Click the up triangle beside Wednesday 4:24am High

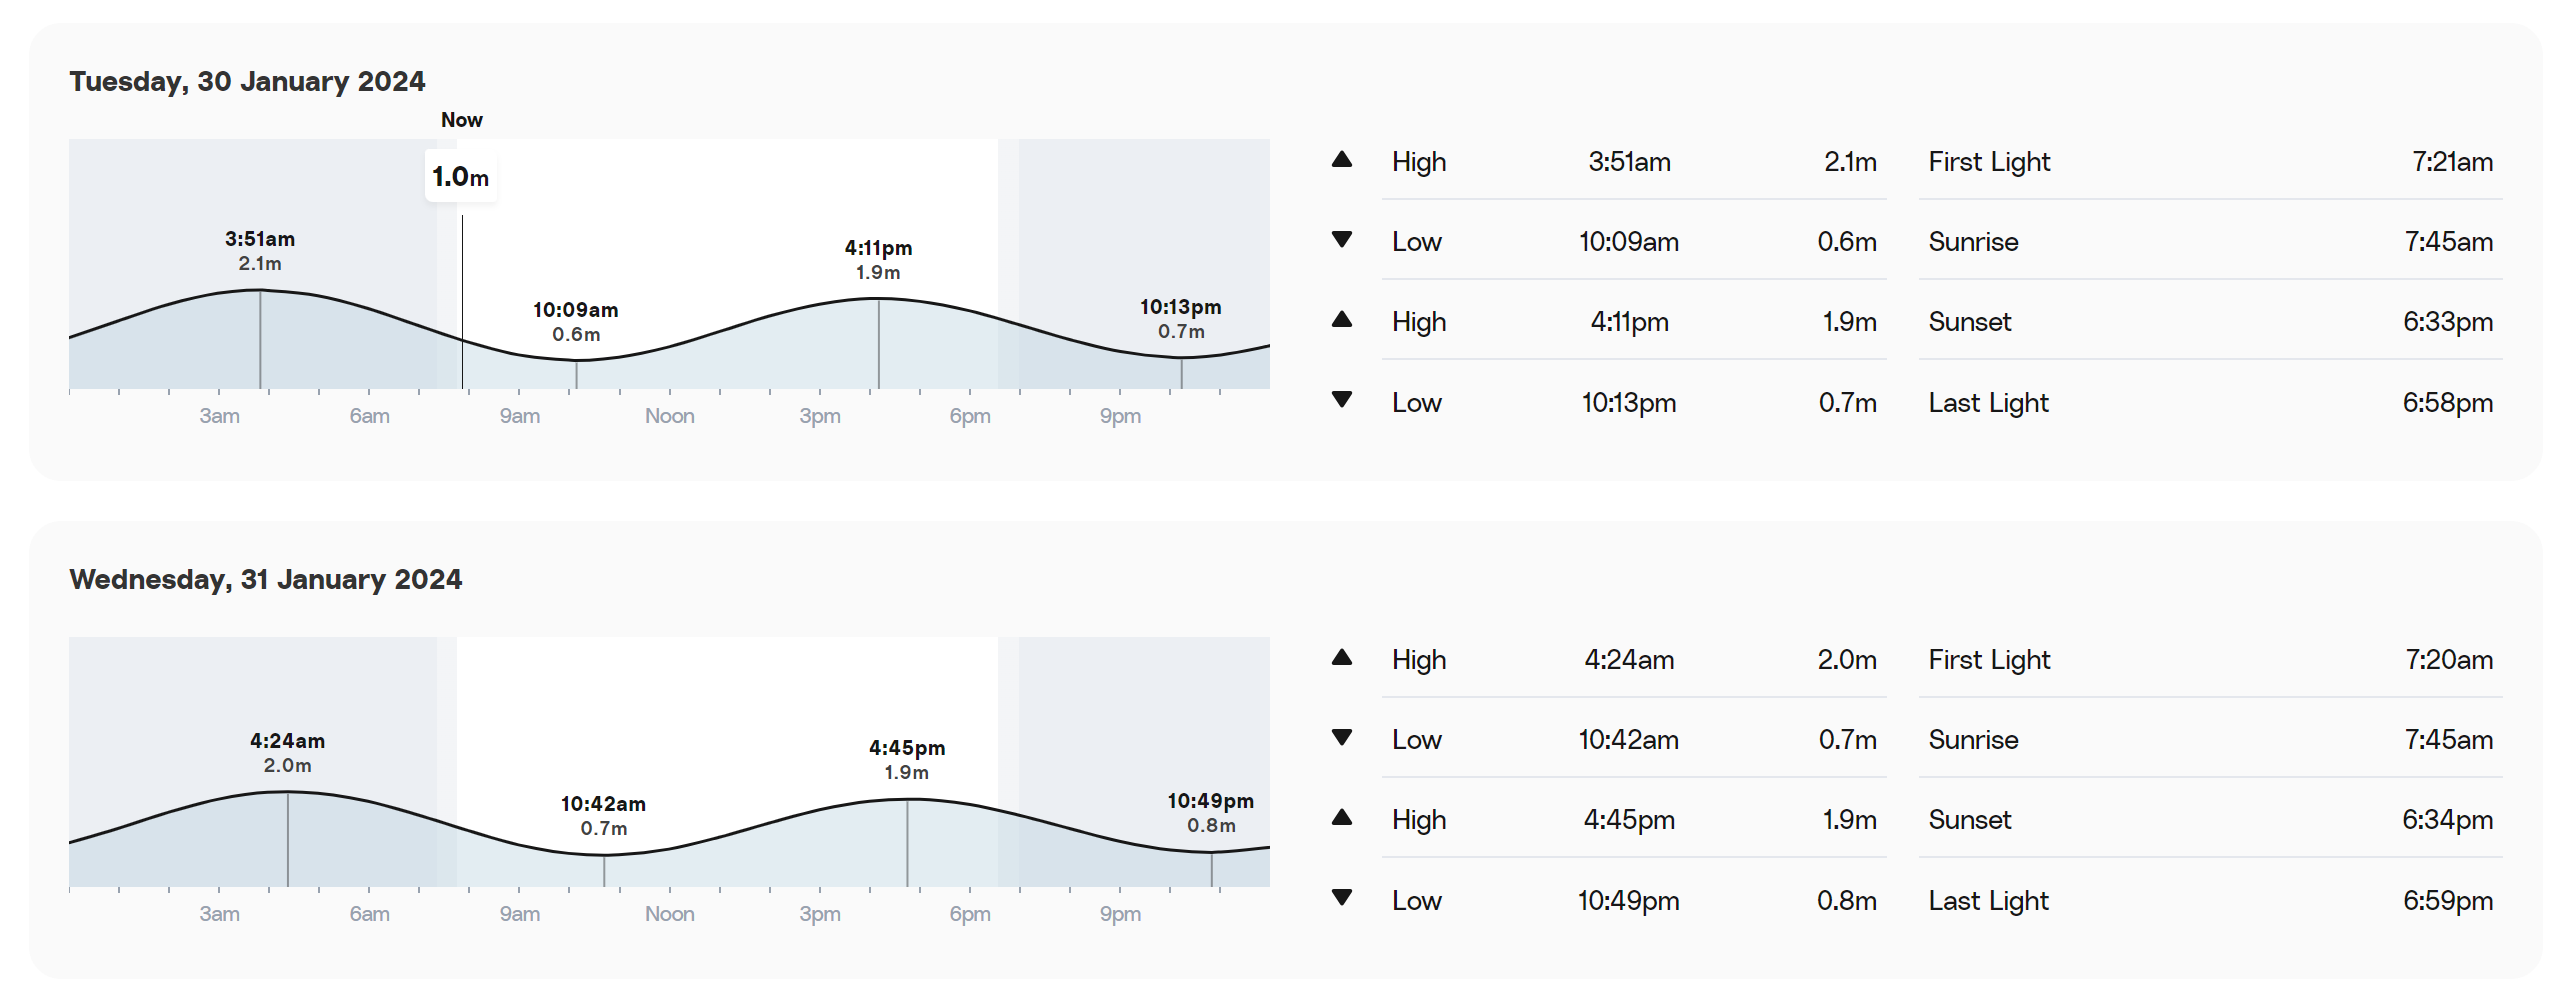(1342, 658)
